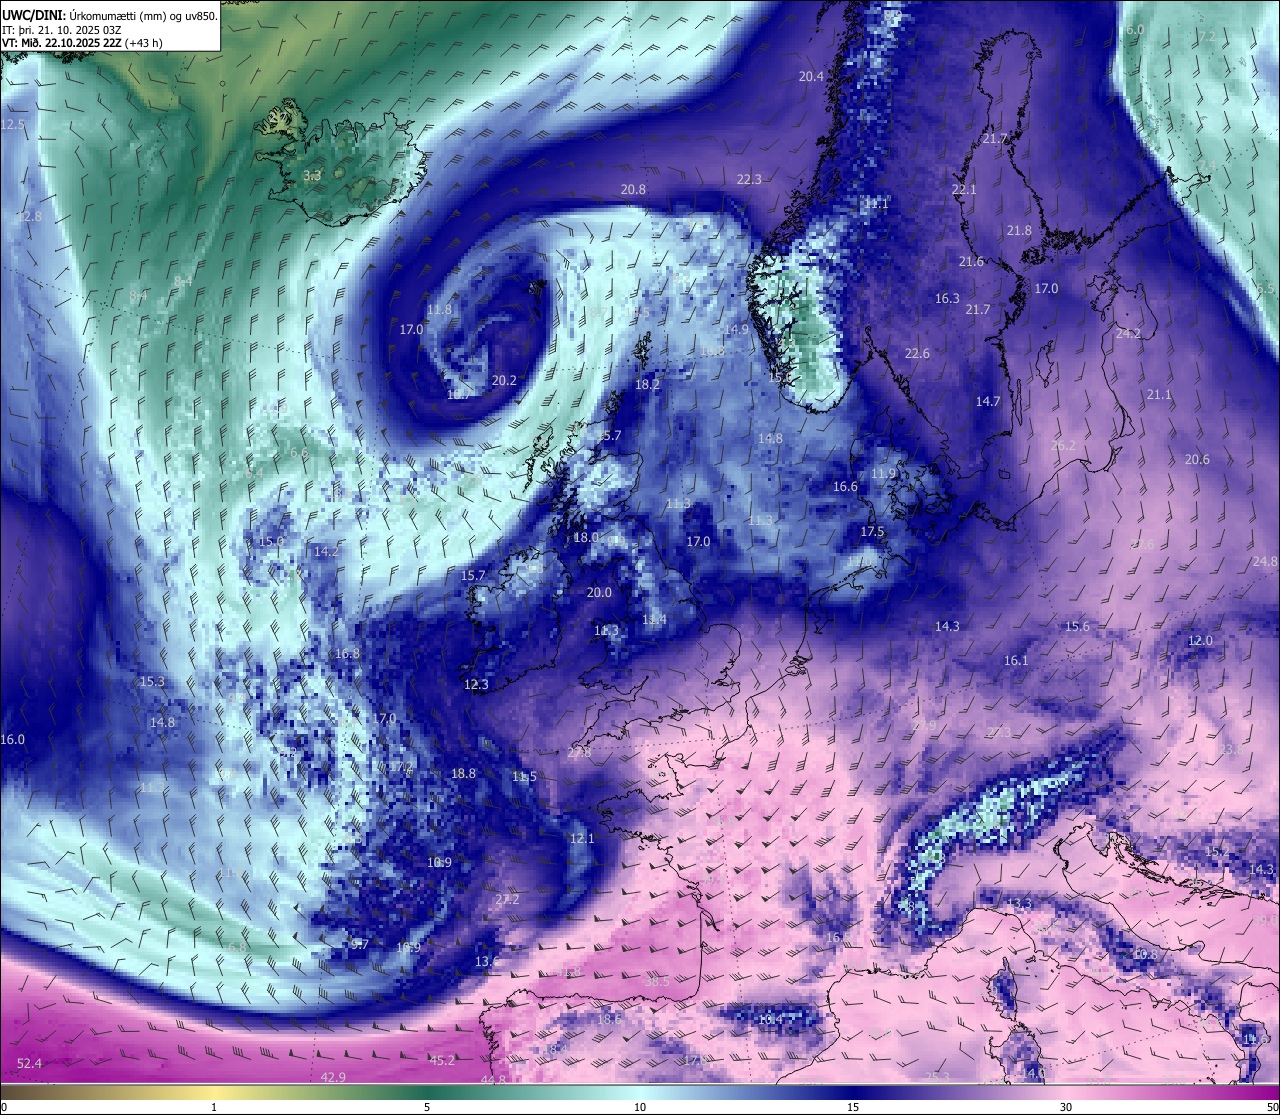Click the initial time line 'IT: þri. 21. 10. 2025 03Z'
This screenshot has width=1280, height=1115.
click(x=63, y=30)
